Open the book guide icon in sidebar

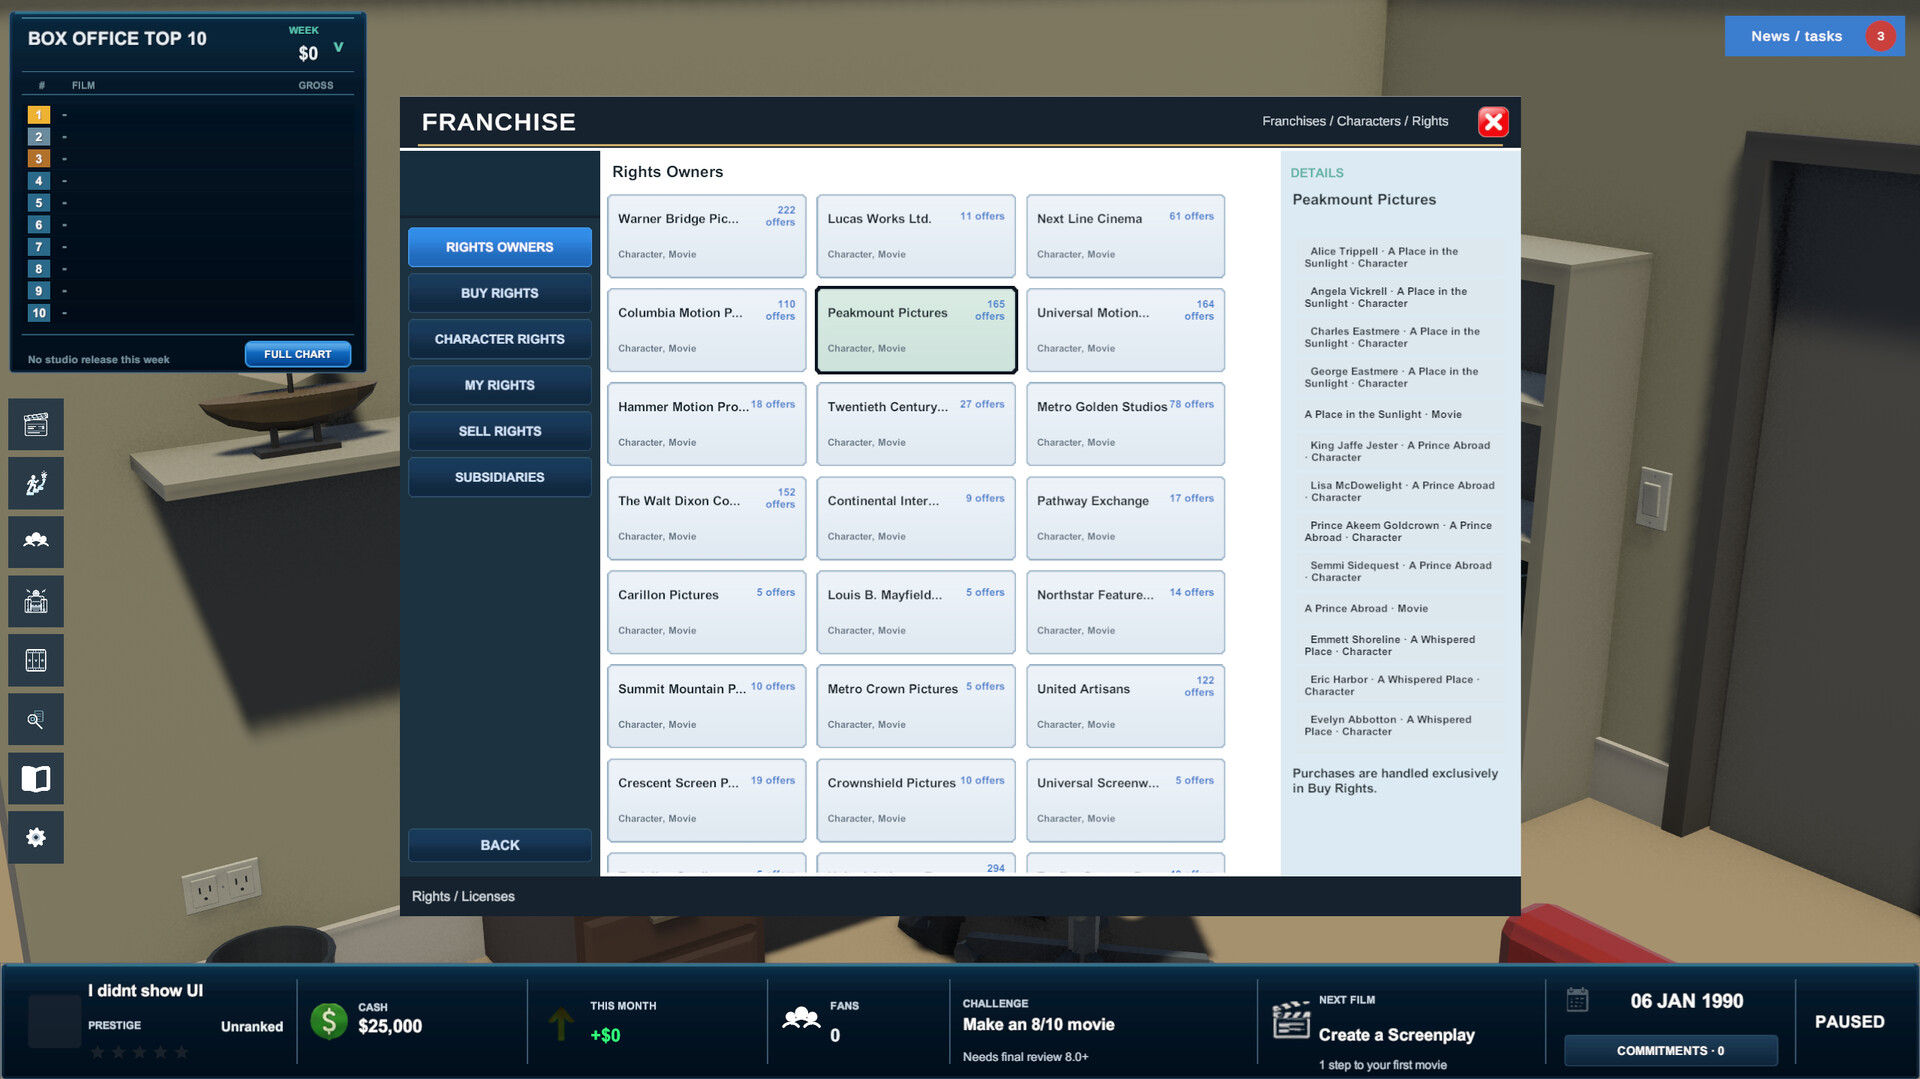pyautogui.click(x=36, y=778)
